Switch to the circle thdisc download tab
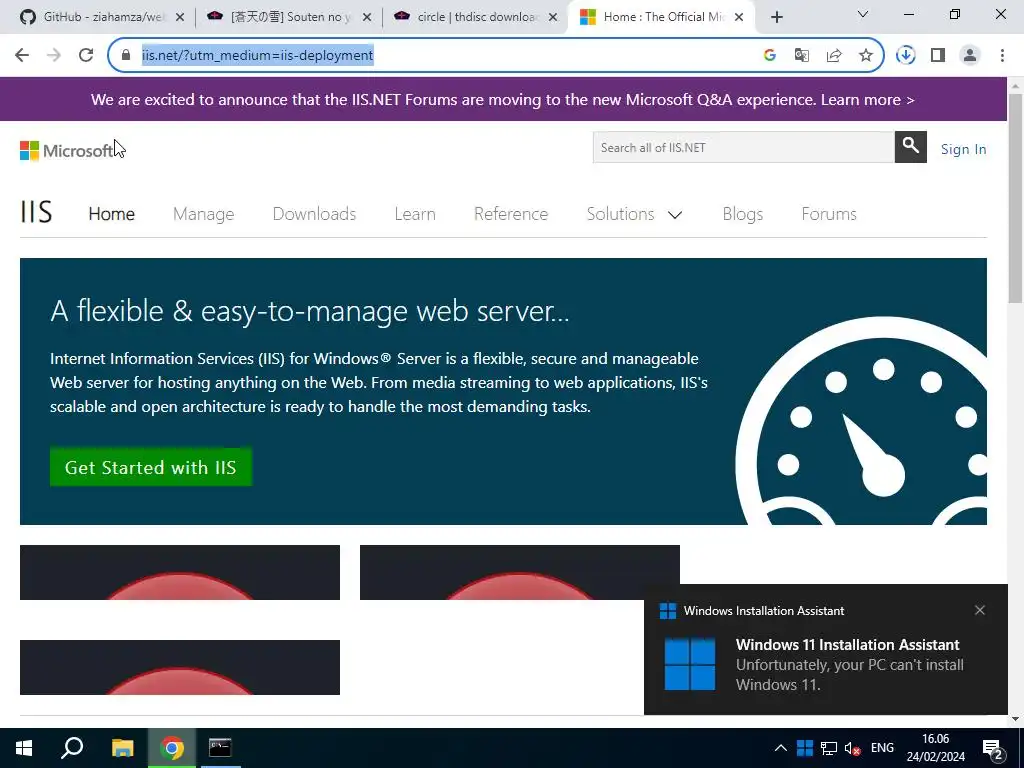The height and width of the screenshot is (768, 1024). pos(475,17)
